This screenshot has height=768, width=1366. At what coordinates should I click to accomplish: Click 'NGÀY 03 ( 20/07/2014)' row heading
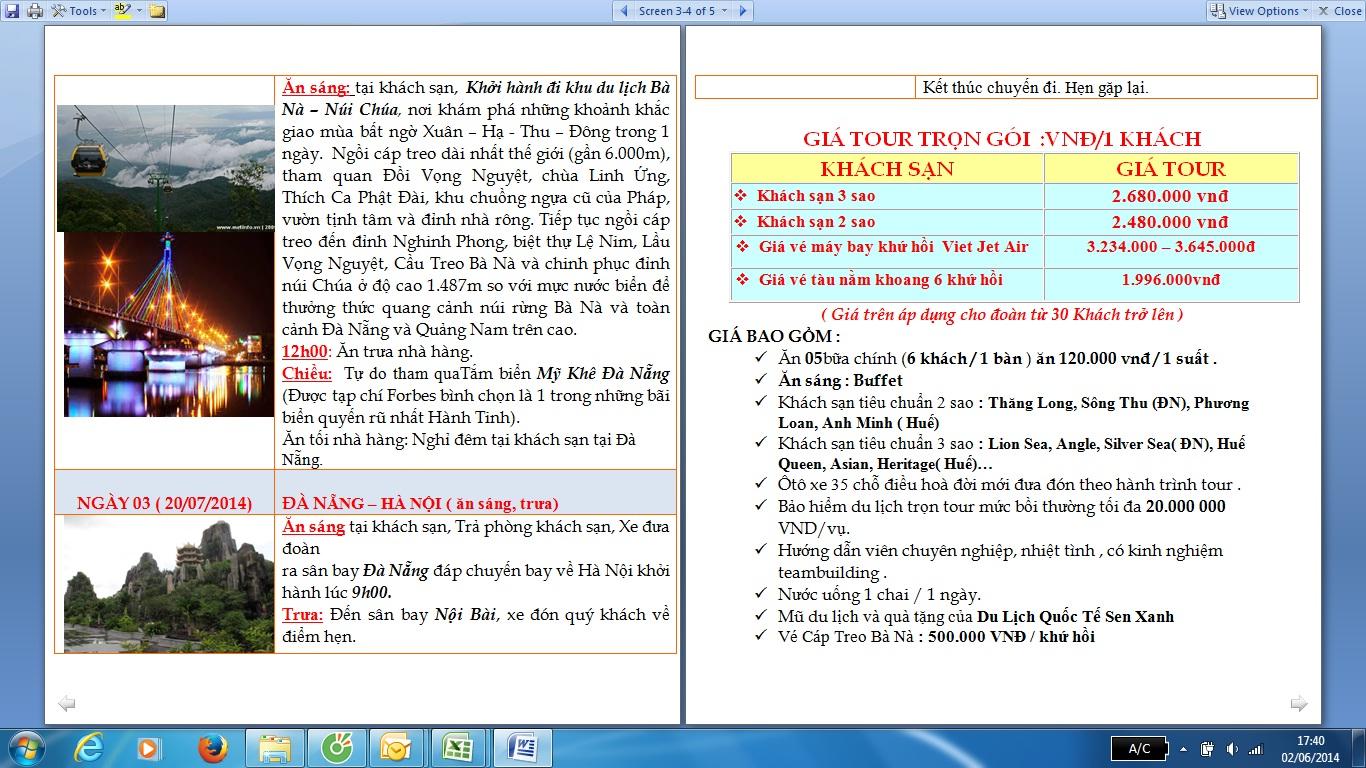click(x=164, y=503)
